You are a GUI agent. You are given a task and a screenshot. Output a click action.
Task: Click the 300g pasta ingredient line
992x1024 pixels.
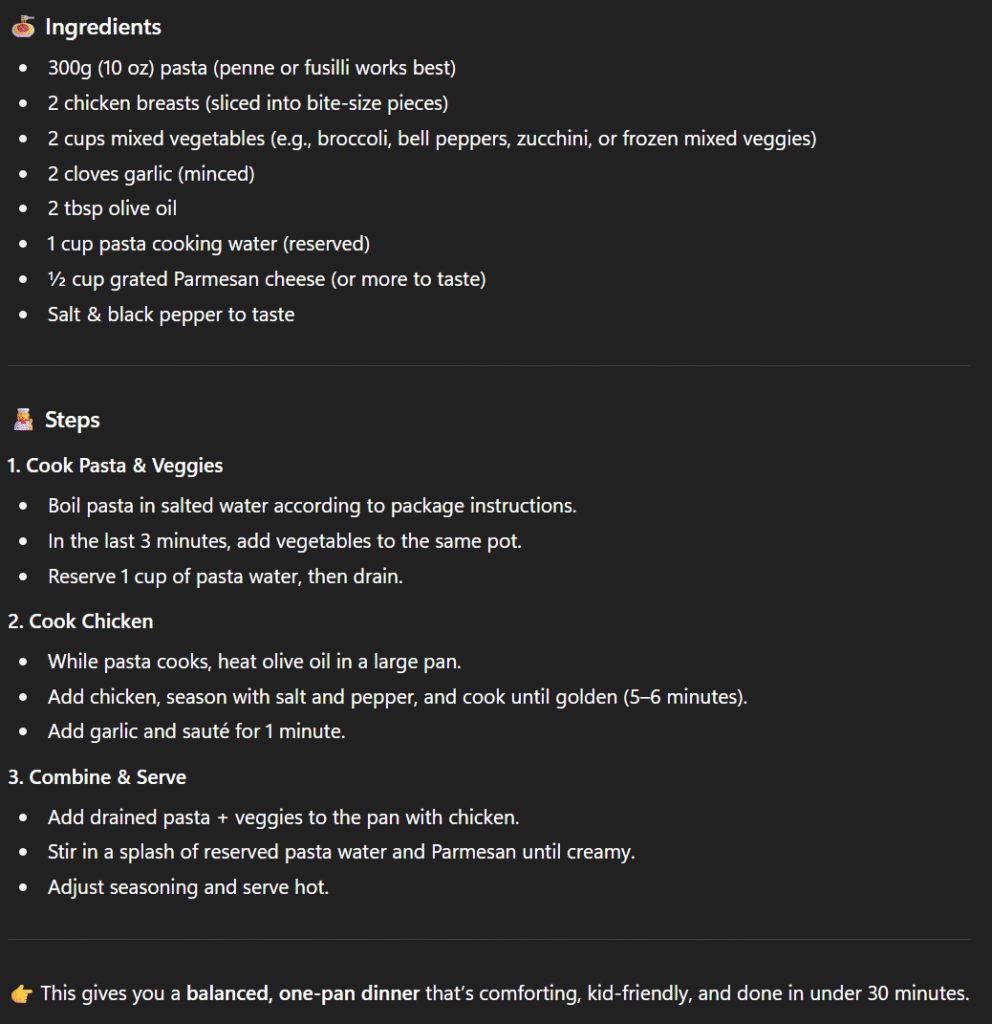[251, 69]
